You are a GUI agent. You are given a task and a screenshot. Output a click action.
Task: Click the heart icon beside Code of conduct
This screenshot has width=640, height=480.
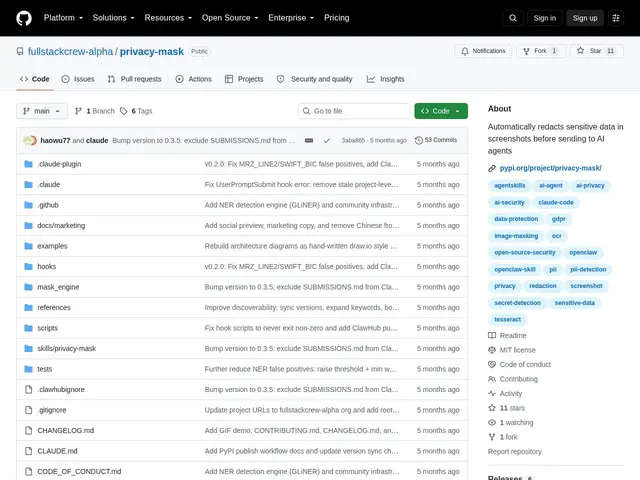point(492,364)
